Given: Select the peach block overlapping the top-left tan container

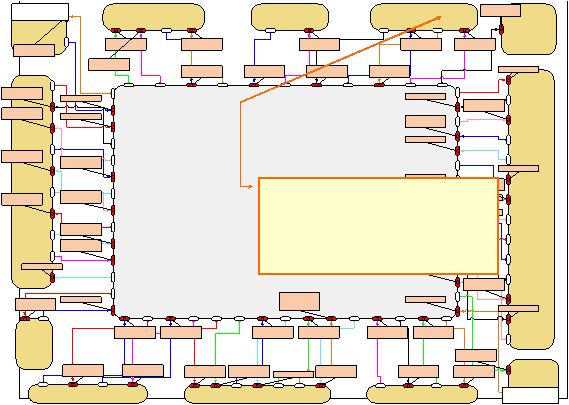Looking at the screenshot, I should tap(34, 50).
